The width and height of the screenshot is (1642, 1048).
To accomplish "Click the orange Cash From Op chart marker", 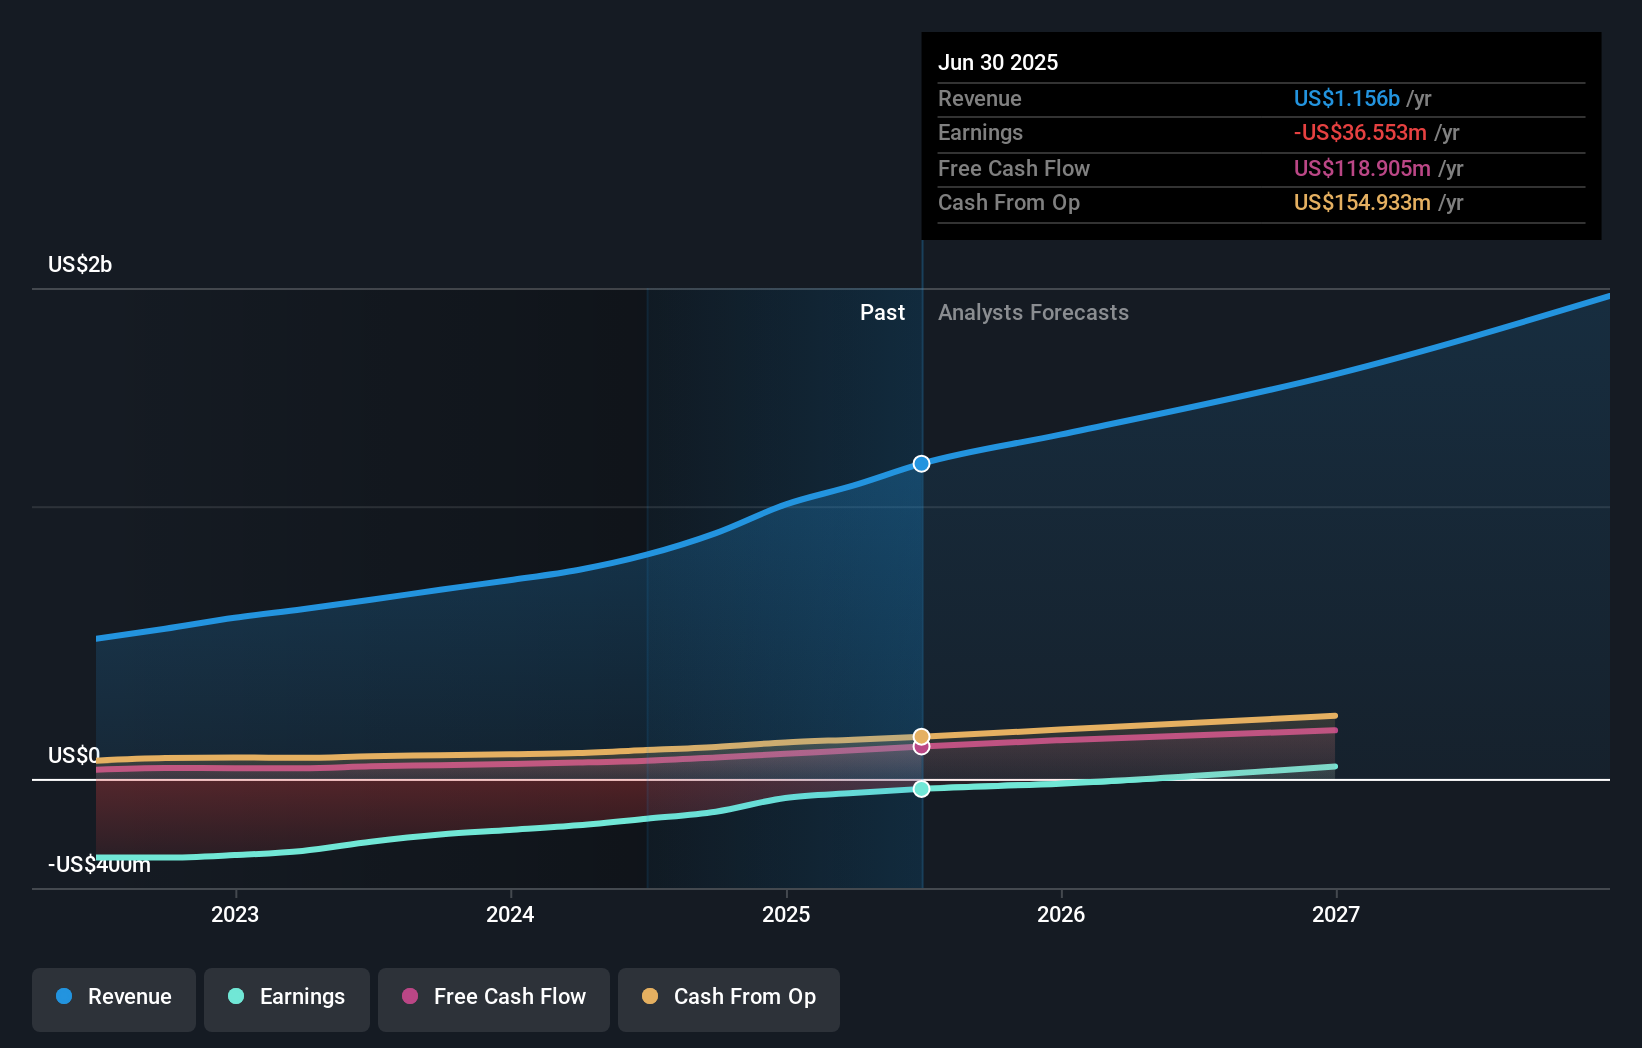I will (921, 734).
